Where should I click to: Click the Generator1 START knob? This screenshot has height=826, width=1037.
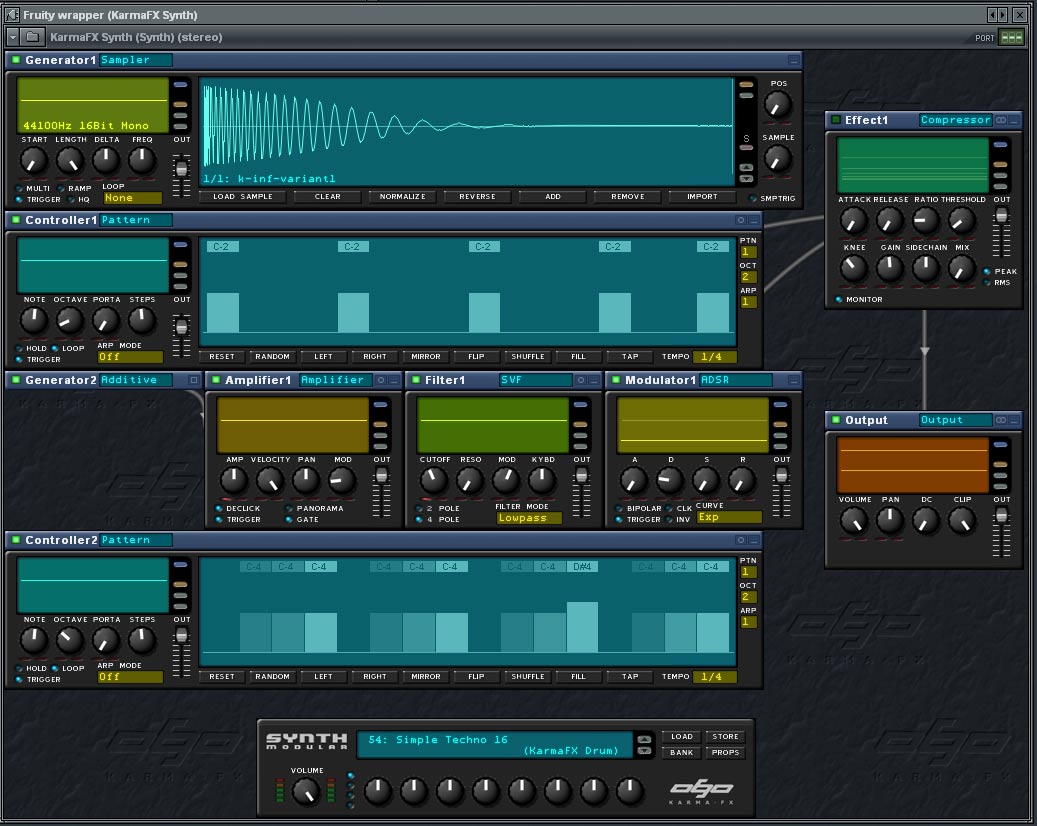click(33, 161)
